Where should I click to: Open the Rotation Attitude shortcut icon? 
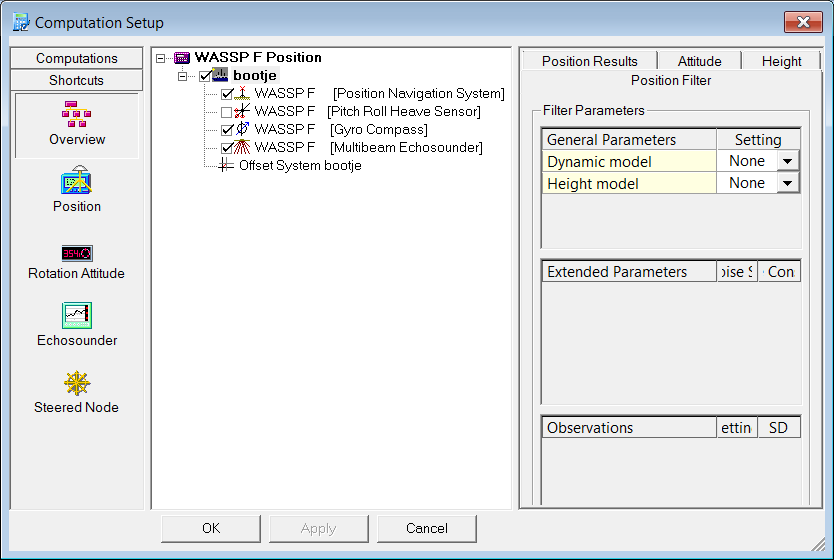(77, 253)
